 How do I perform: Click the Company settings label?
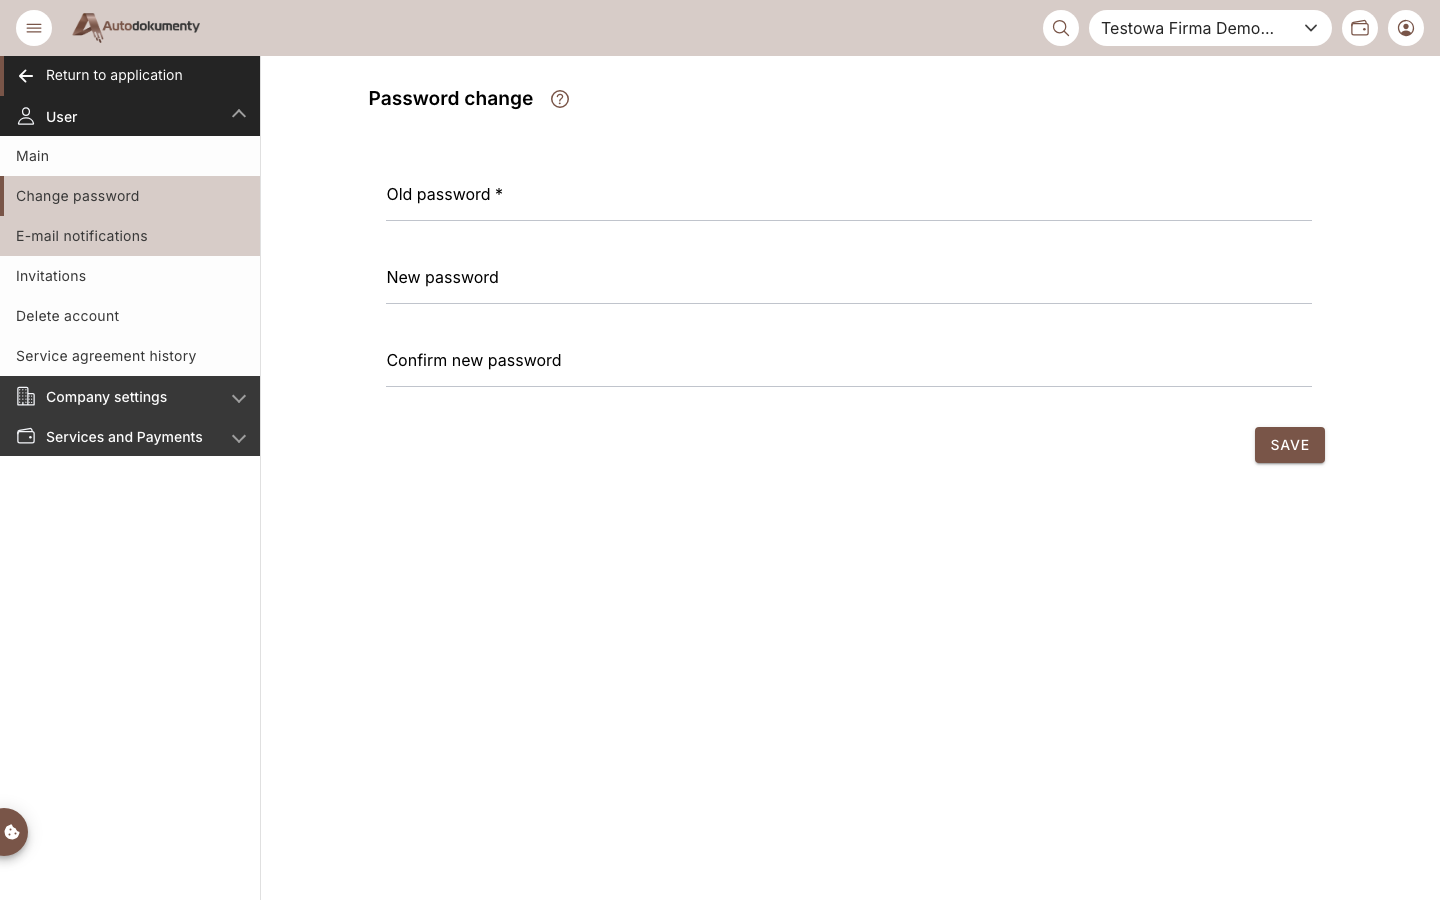106,397
